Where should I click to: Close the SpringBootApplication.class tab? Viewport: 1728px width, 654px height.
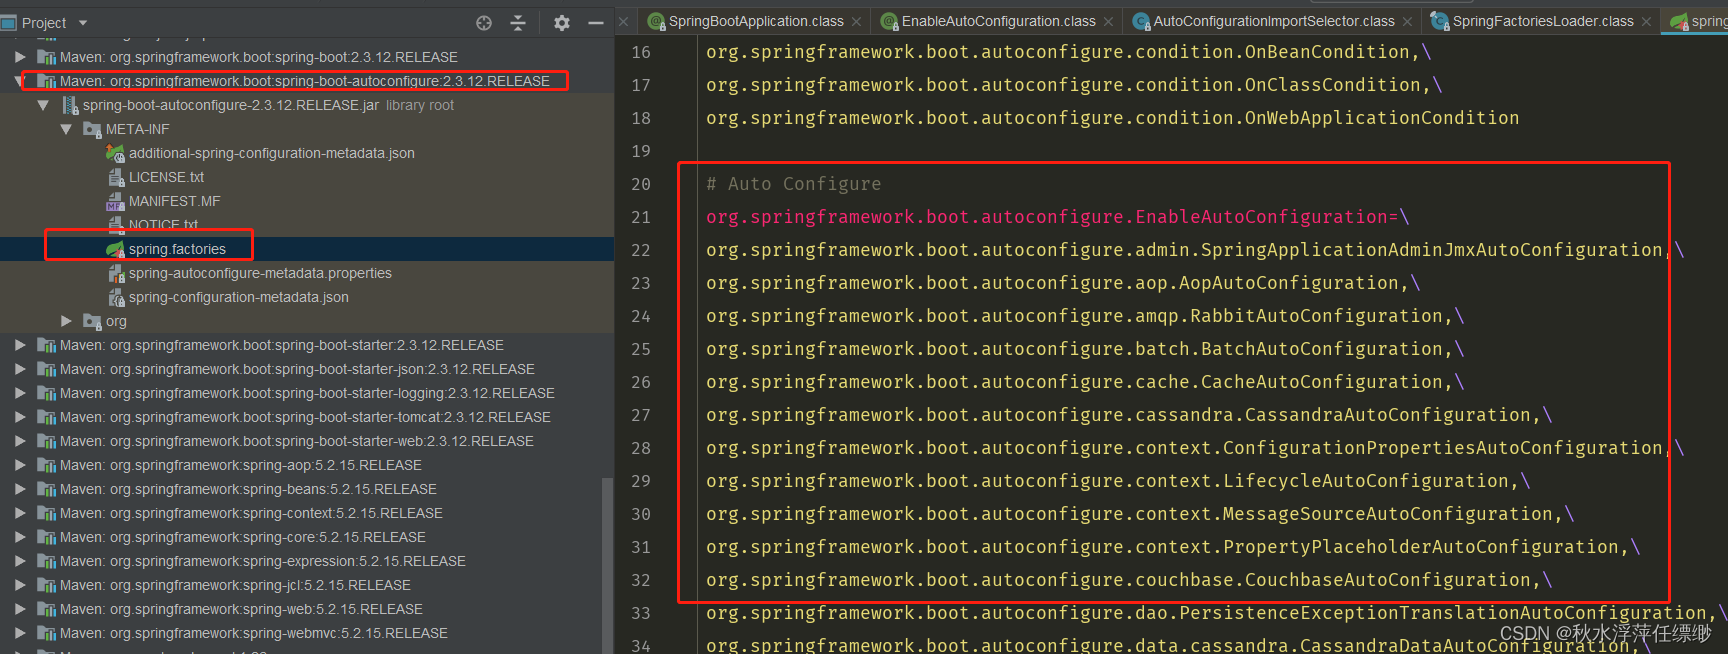pyautogui.click(x=856, y=21)
